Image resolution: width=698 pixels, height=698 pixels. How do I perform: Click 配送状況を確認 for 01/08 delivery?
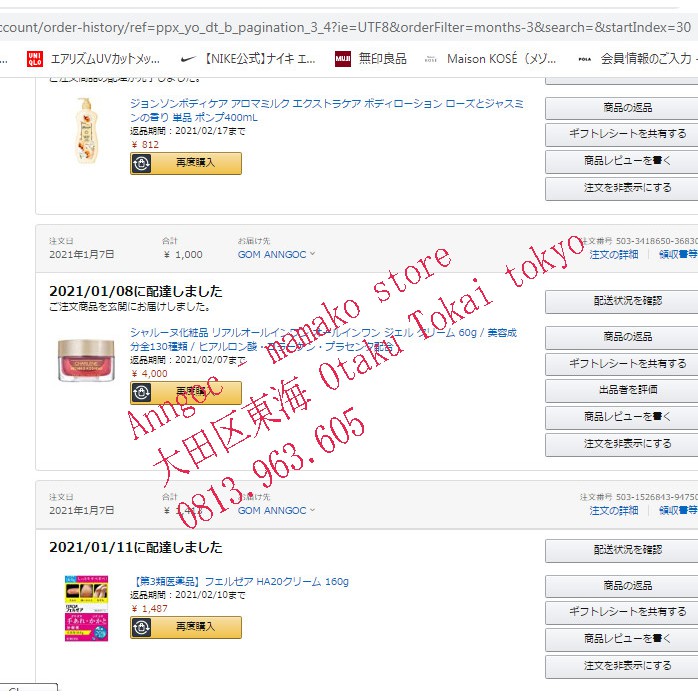pyautogui.click(x=627, y=301)
